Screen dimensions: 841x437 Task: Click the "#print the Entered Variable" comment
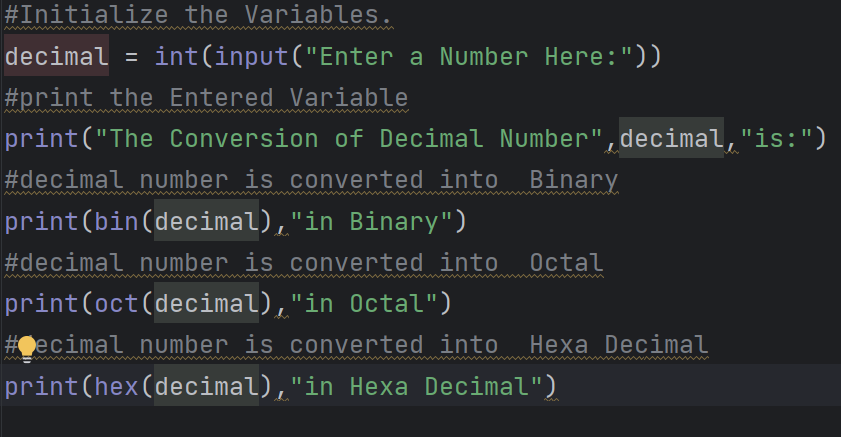tap(206, 97)
